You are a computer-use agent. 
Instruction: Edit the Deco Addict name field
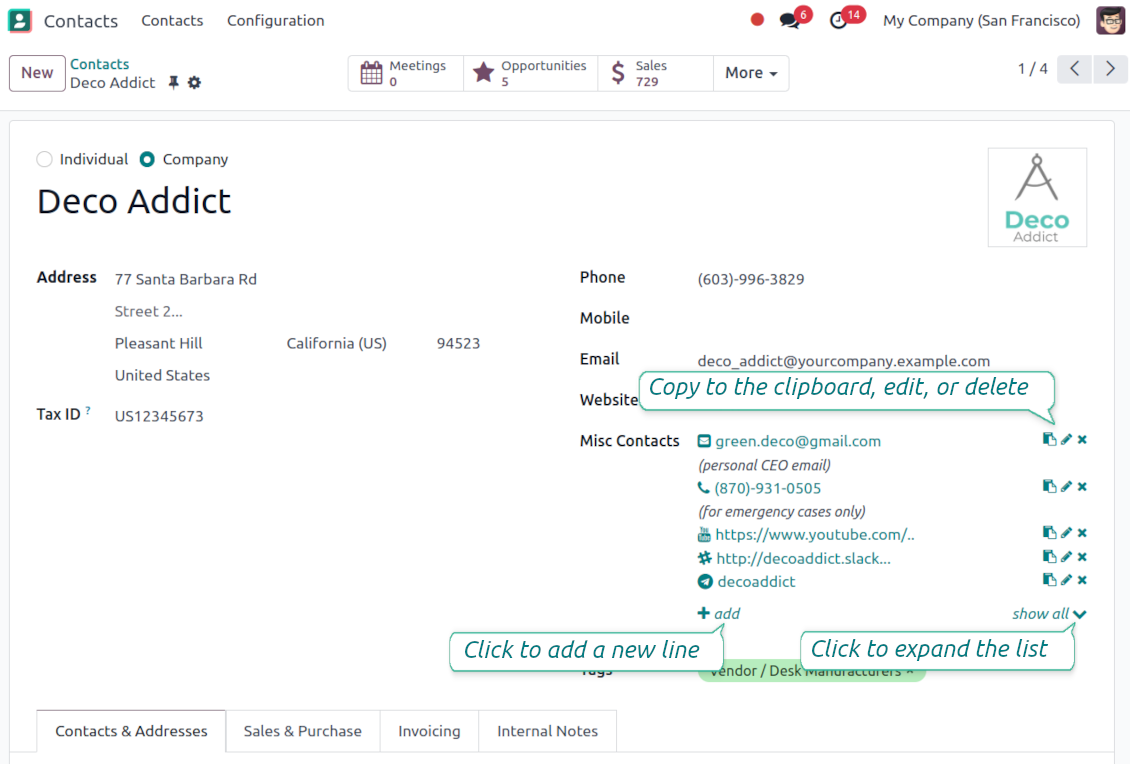click(x=134, y=201)
